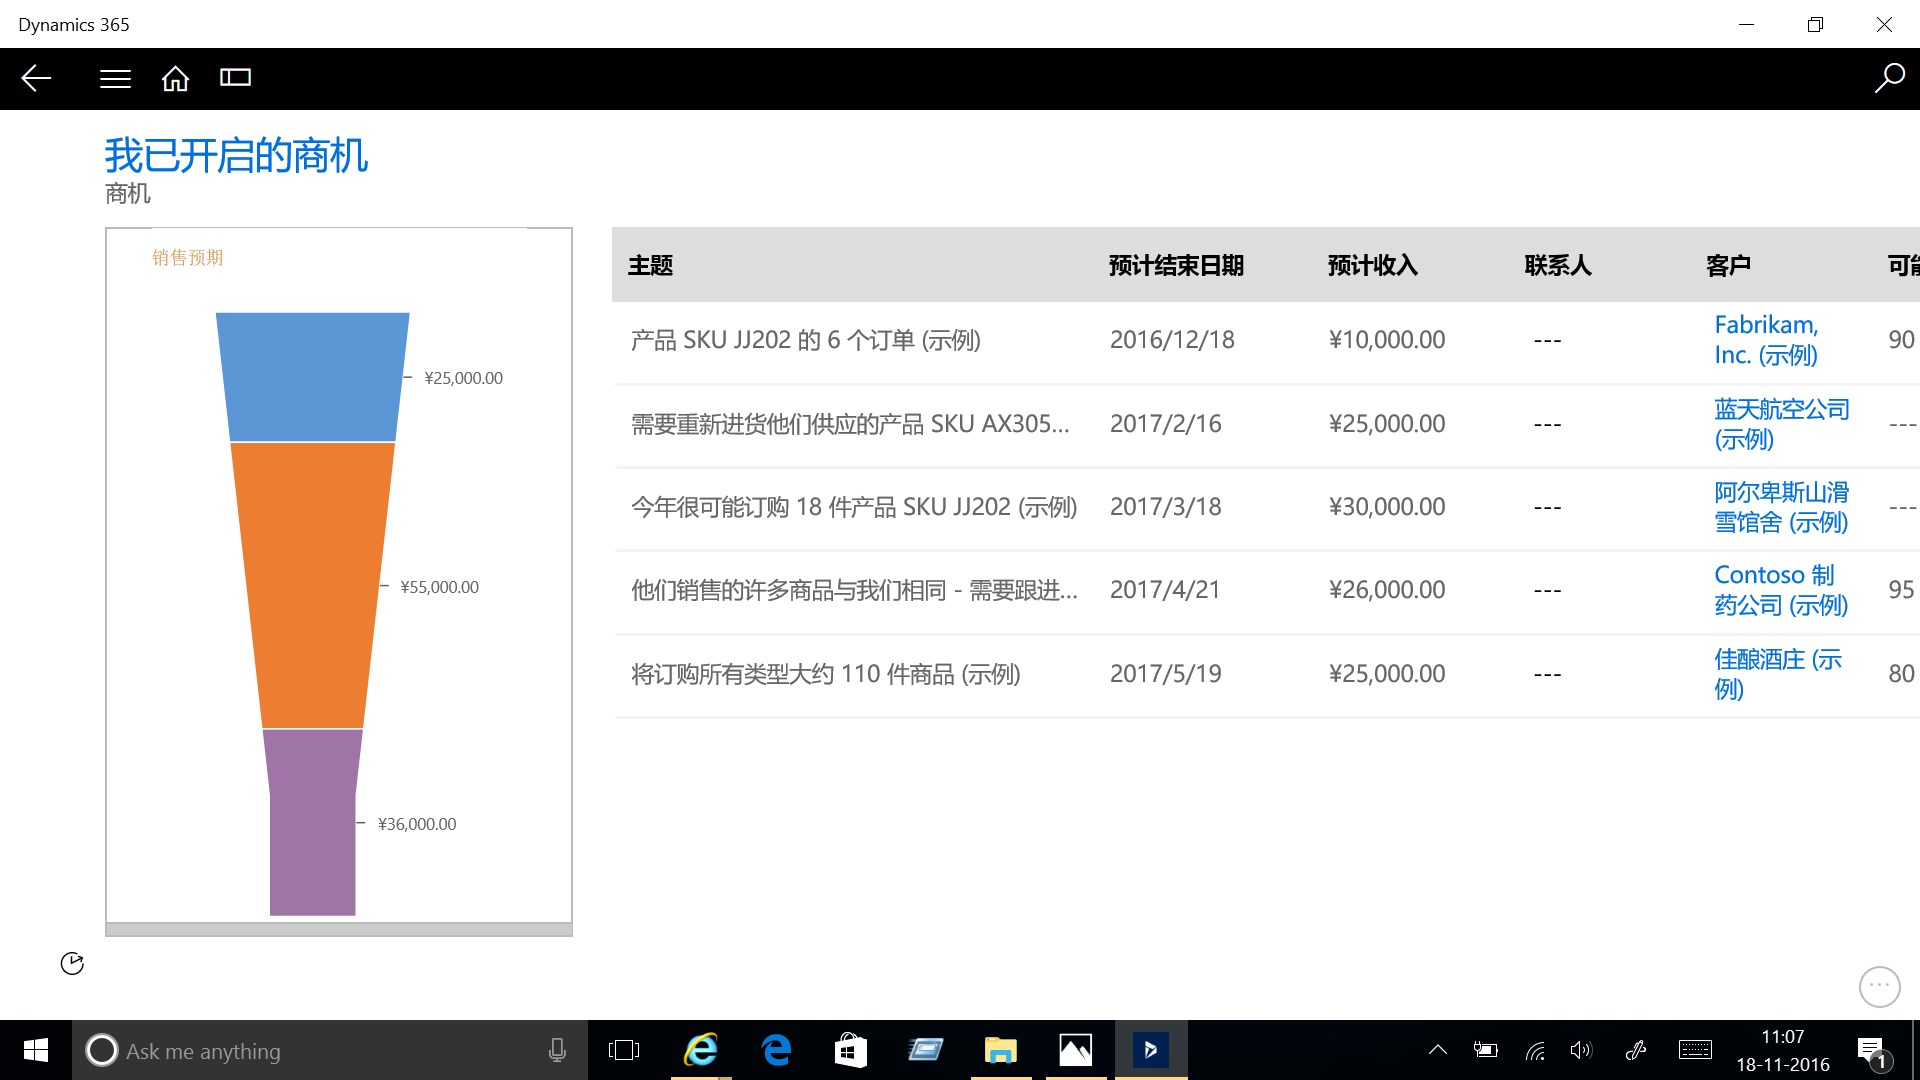
Task: Click the Windows Store taskbar icon
Action: (850, 1050)
